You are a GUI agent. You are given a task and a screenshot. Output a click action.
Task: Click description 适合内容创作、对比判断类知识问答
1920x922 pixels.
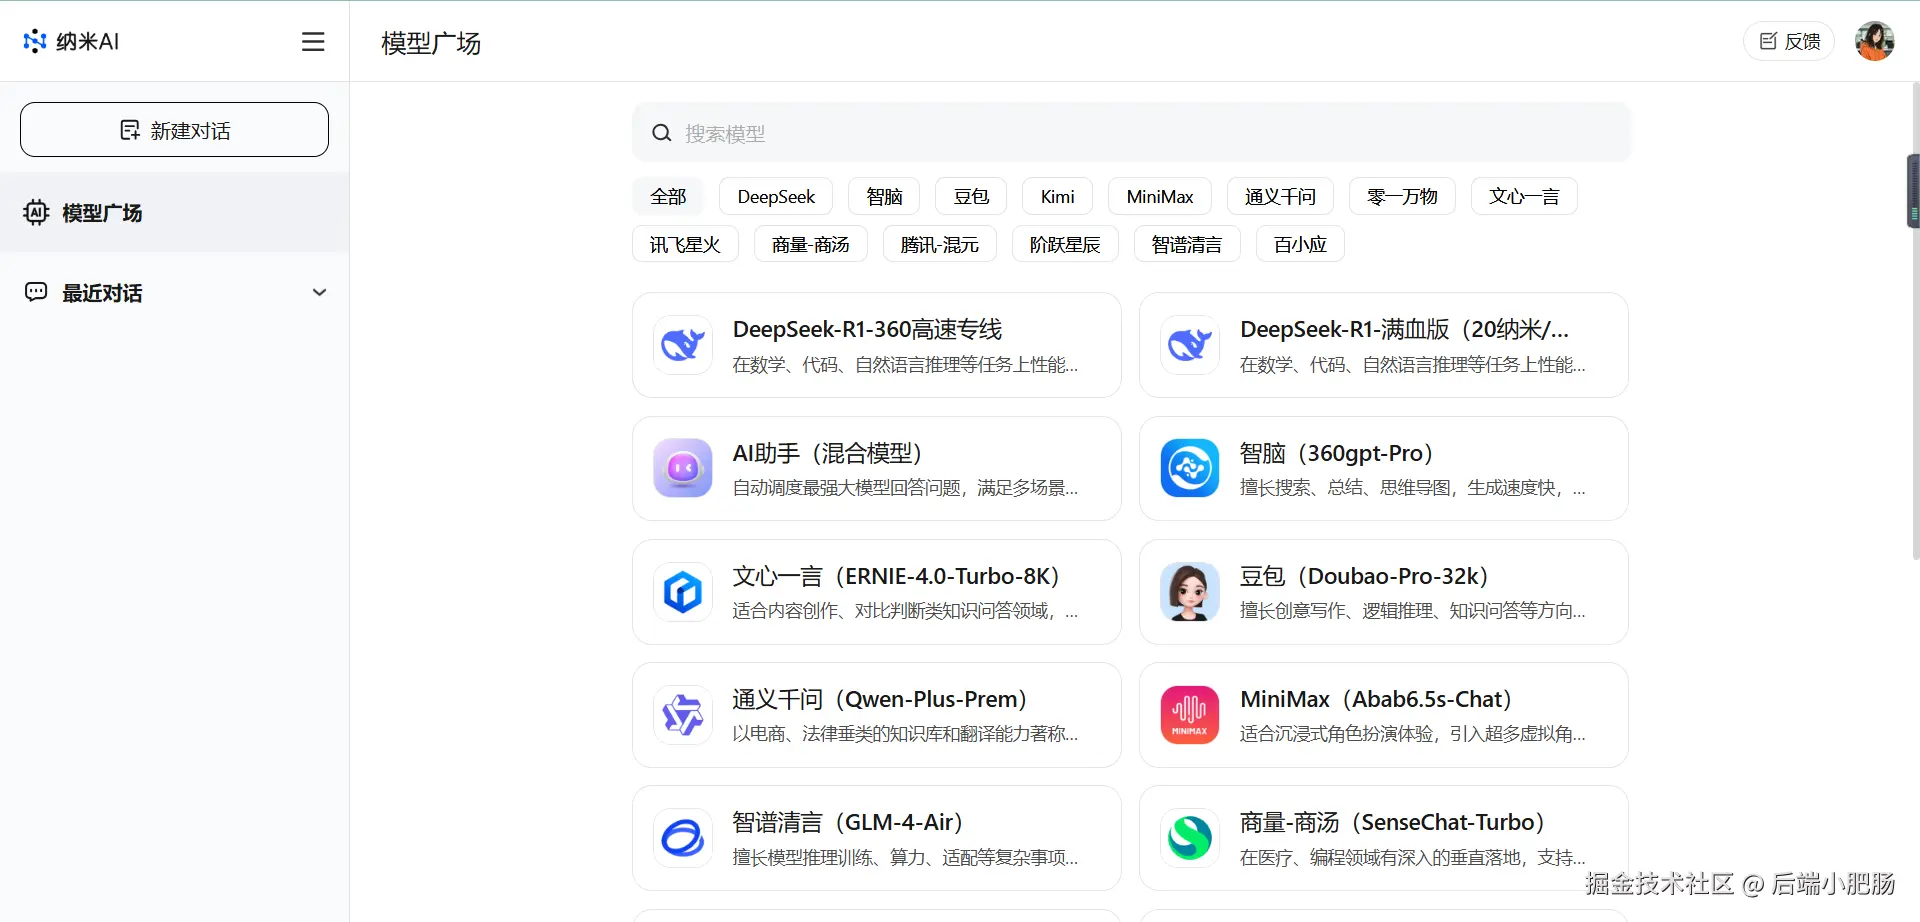(905, 611)
